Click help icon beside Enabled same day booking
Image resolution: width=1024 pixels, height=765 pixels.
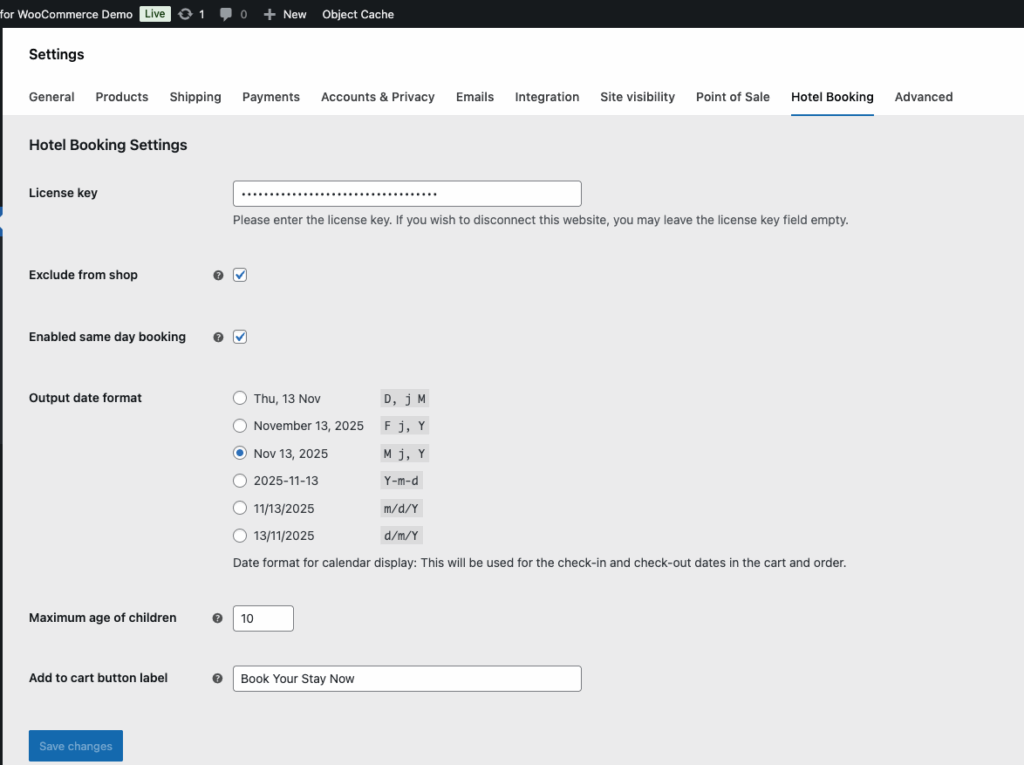pos(218,337)
